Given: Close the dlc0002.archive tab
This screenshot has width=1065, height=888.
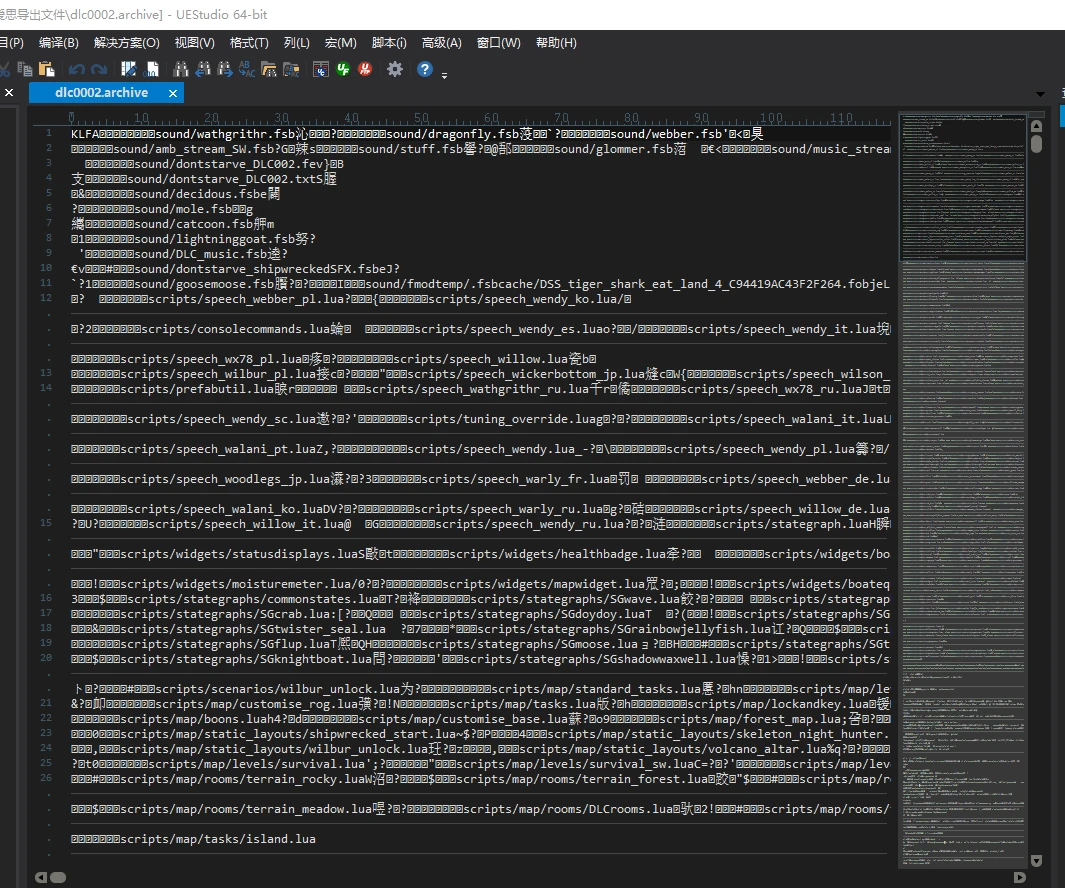Looking at the screenshot, I should pos(173,93).
